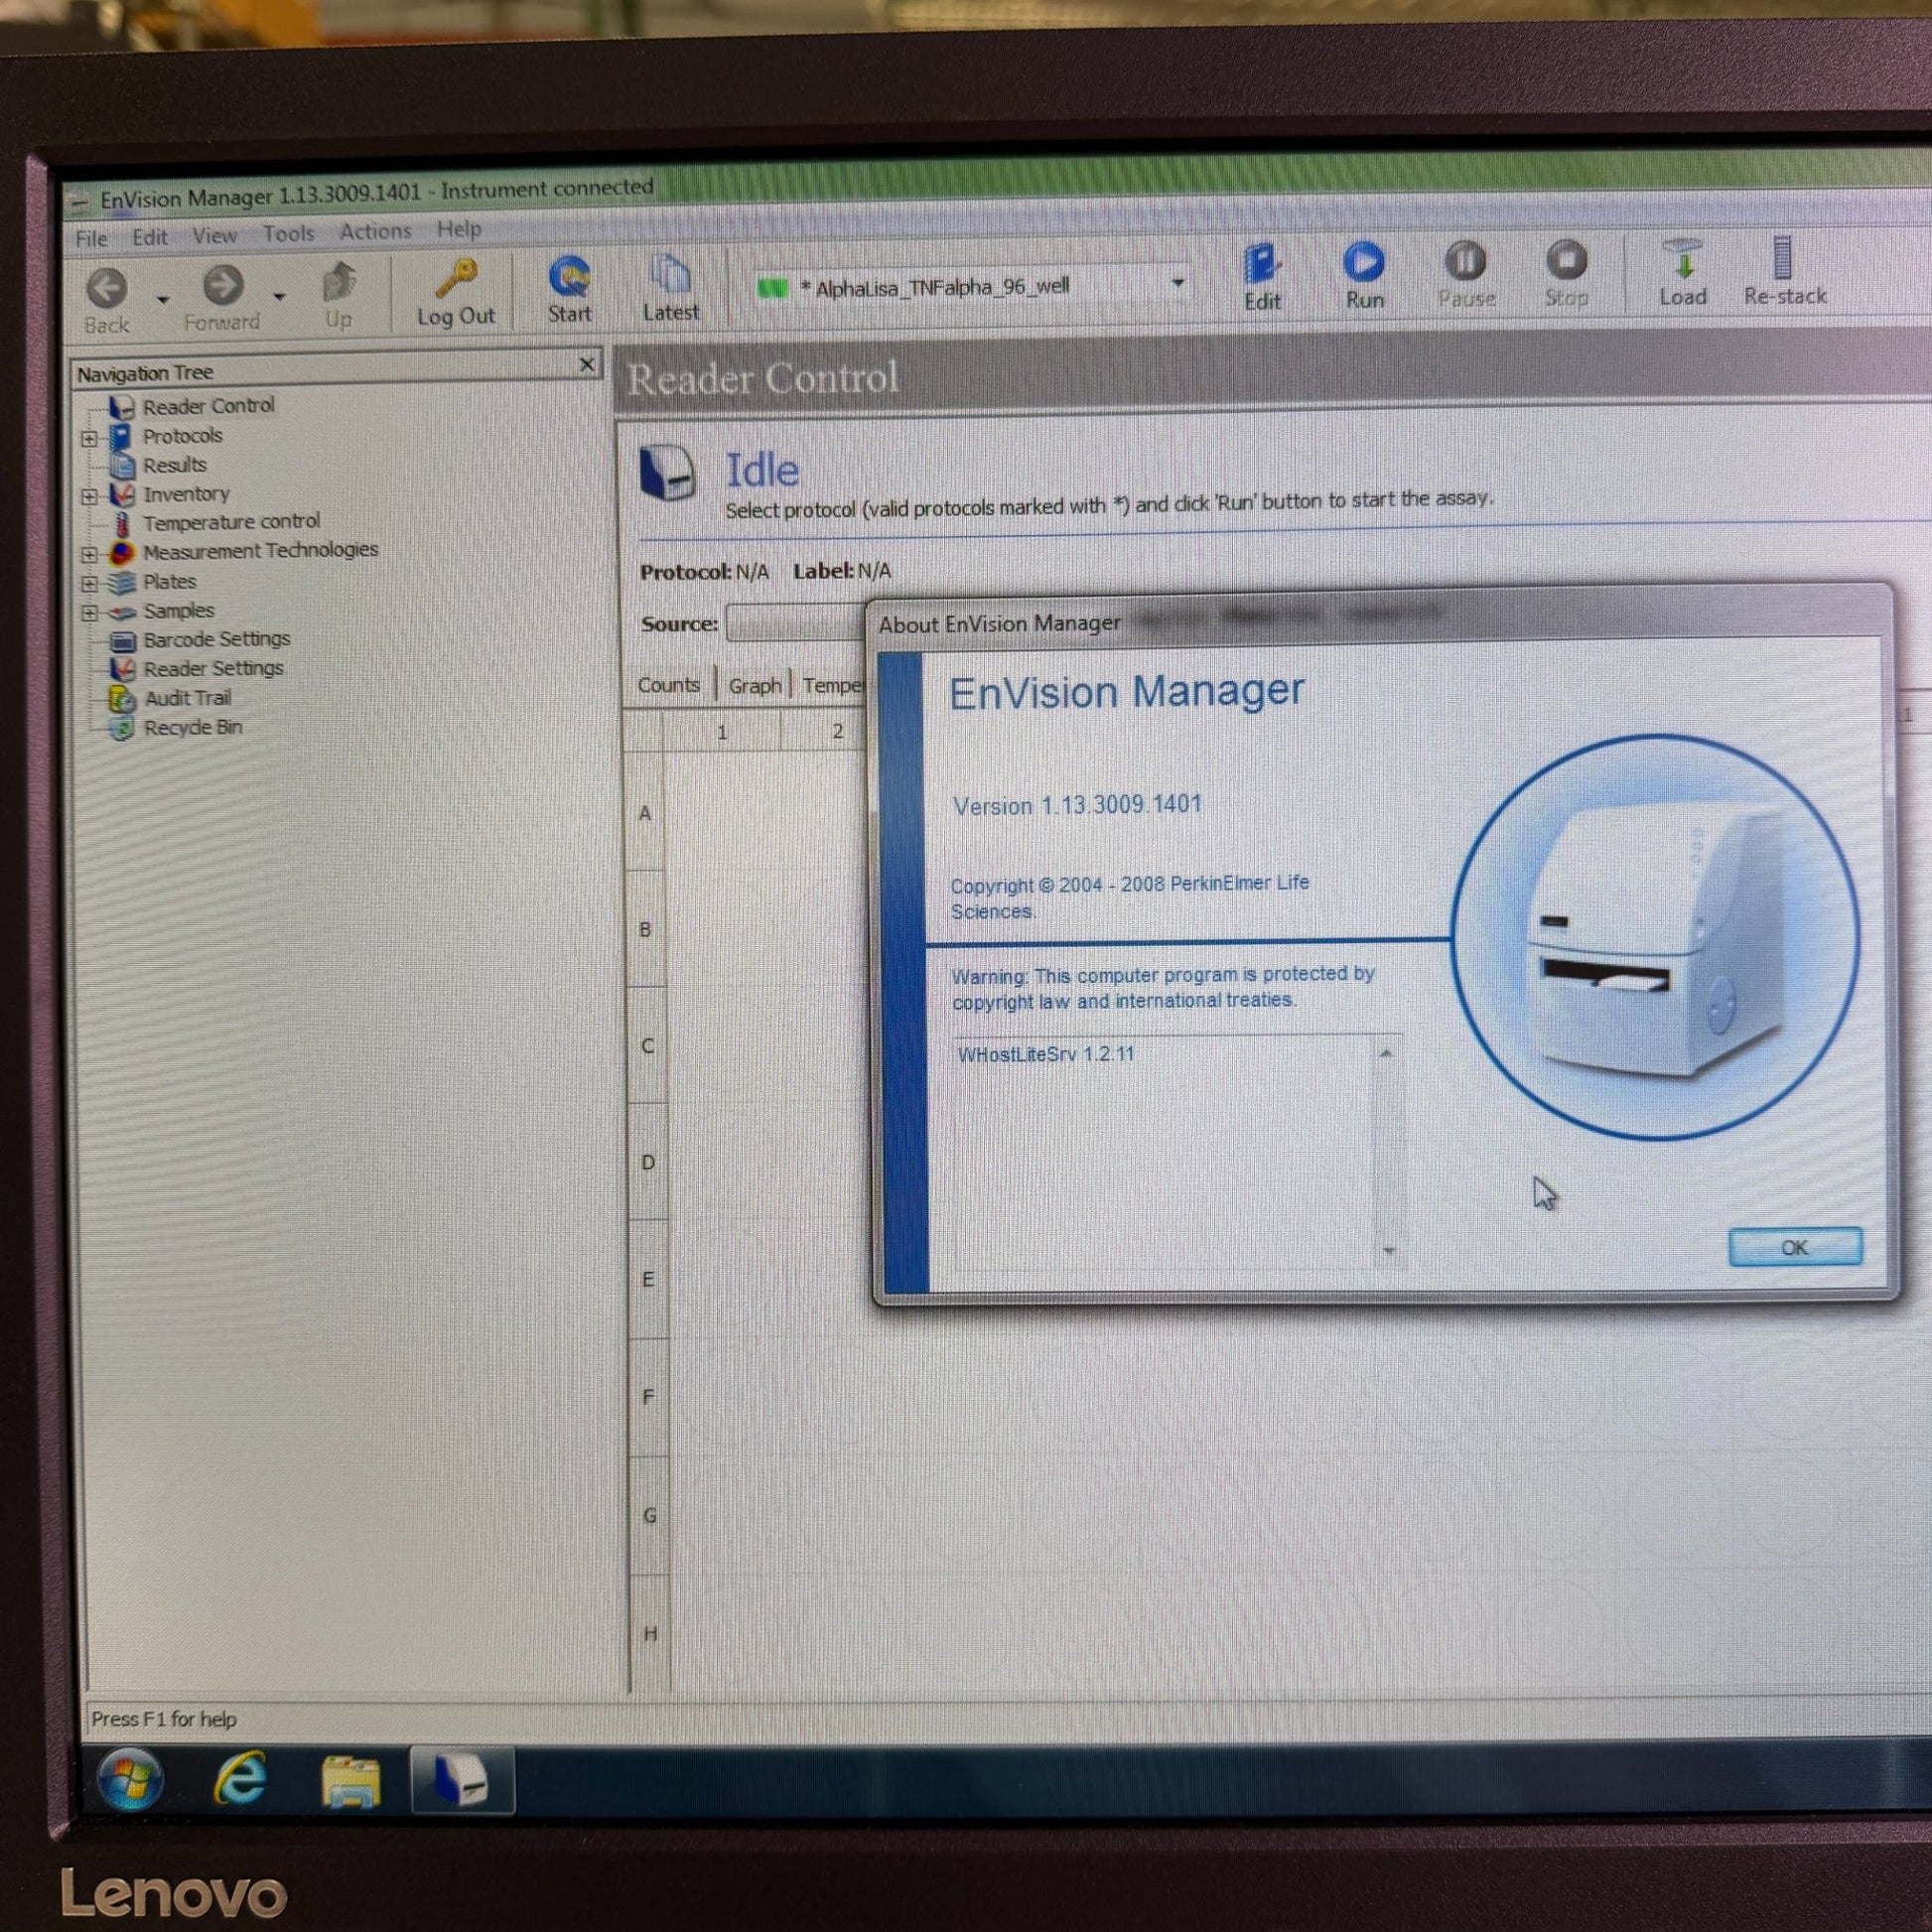Open the AlphaLisa_TNFalpha_96_well protocol dropdown
The image size is (1932, 1932).
pyautogui.click(x=1179, y=283)
